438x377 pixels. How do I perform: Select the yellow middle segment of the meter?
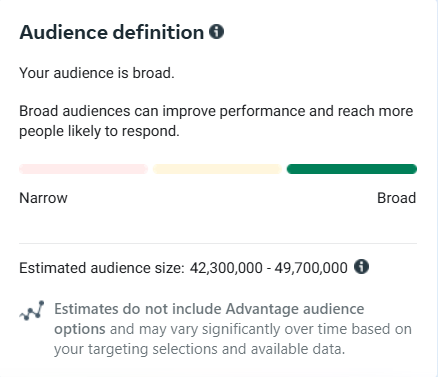217,169
